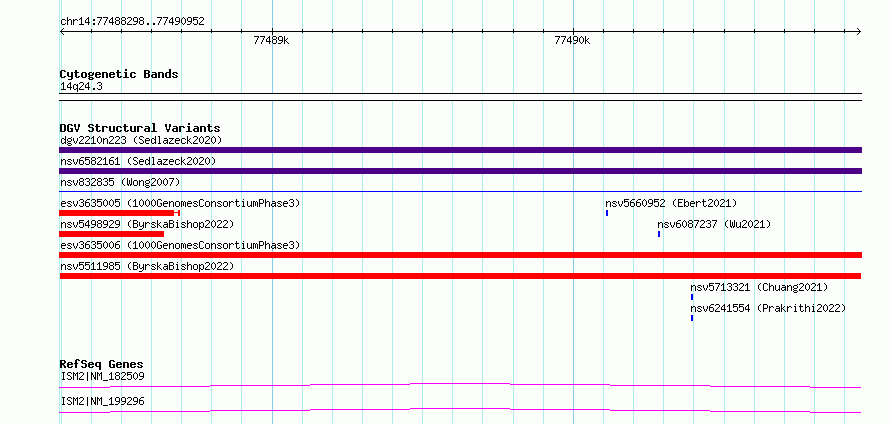Viewport: 890px width, 424px height.
Task: Open the nsv6582161 (Sedlazeck2020) variant label
Action: [x=138, y=161]
